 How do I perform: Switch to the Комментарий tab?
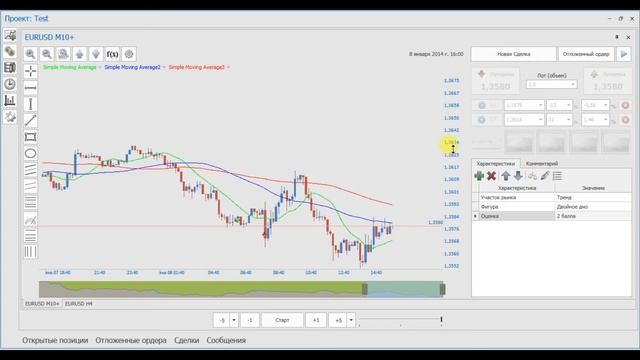coord(542,164)
